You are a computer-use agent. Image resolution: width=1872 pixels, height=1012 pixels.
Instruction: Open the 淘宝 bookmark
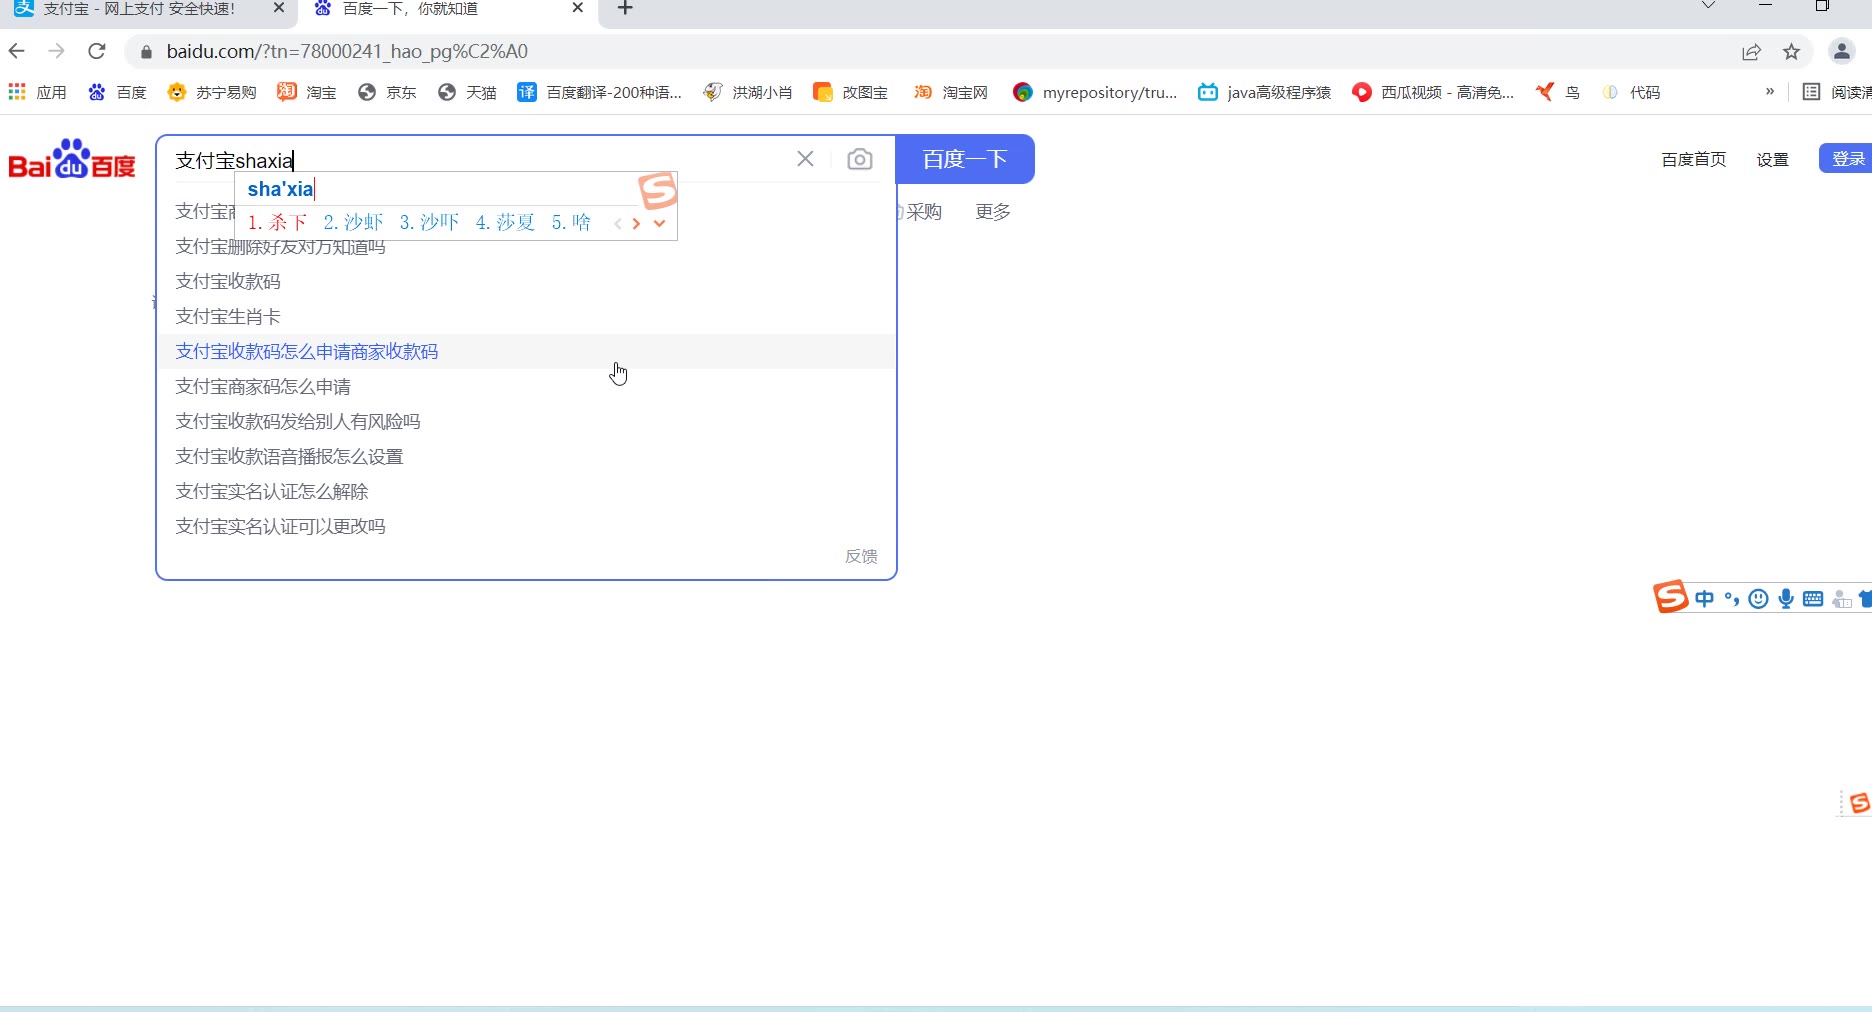pyautogui.click(x=307, y=92)
